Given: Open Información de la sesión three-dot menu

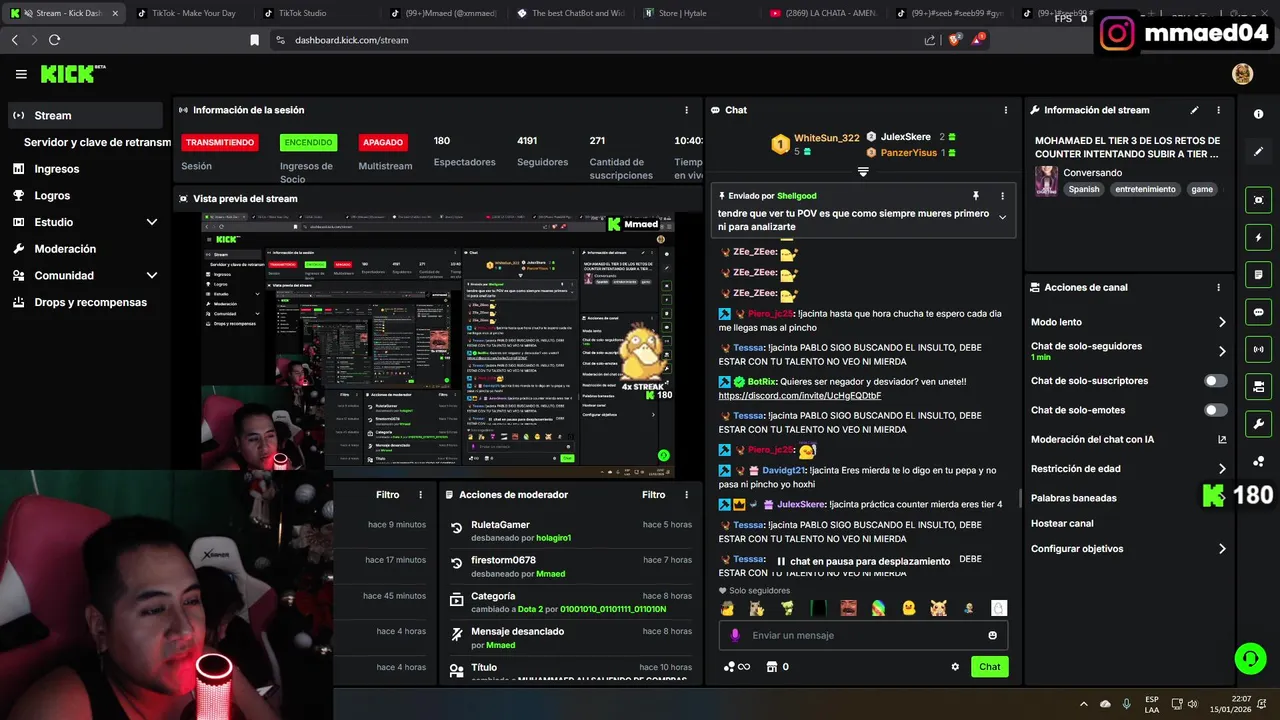Looking at the screenshot, I should (686, 110).
